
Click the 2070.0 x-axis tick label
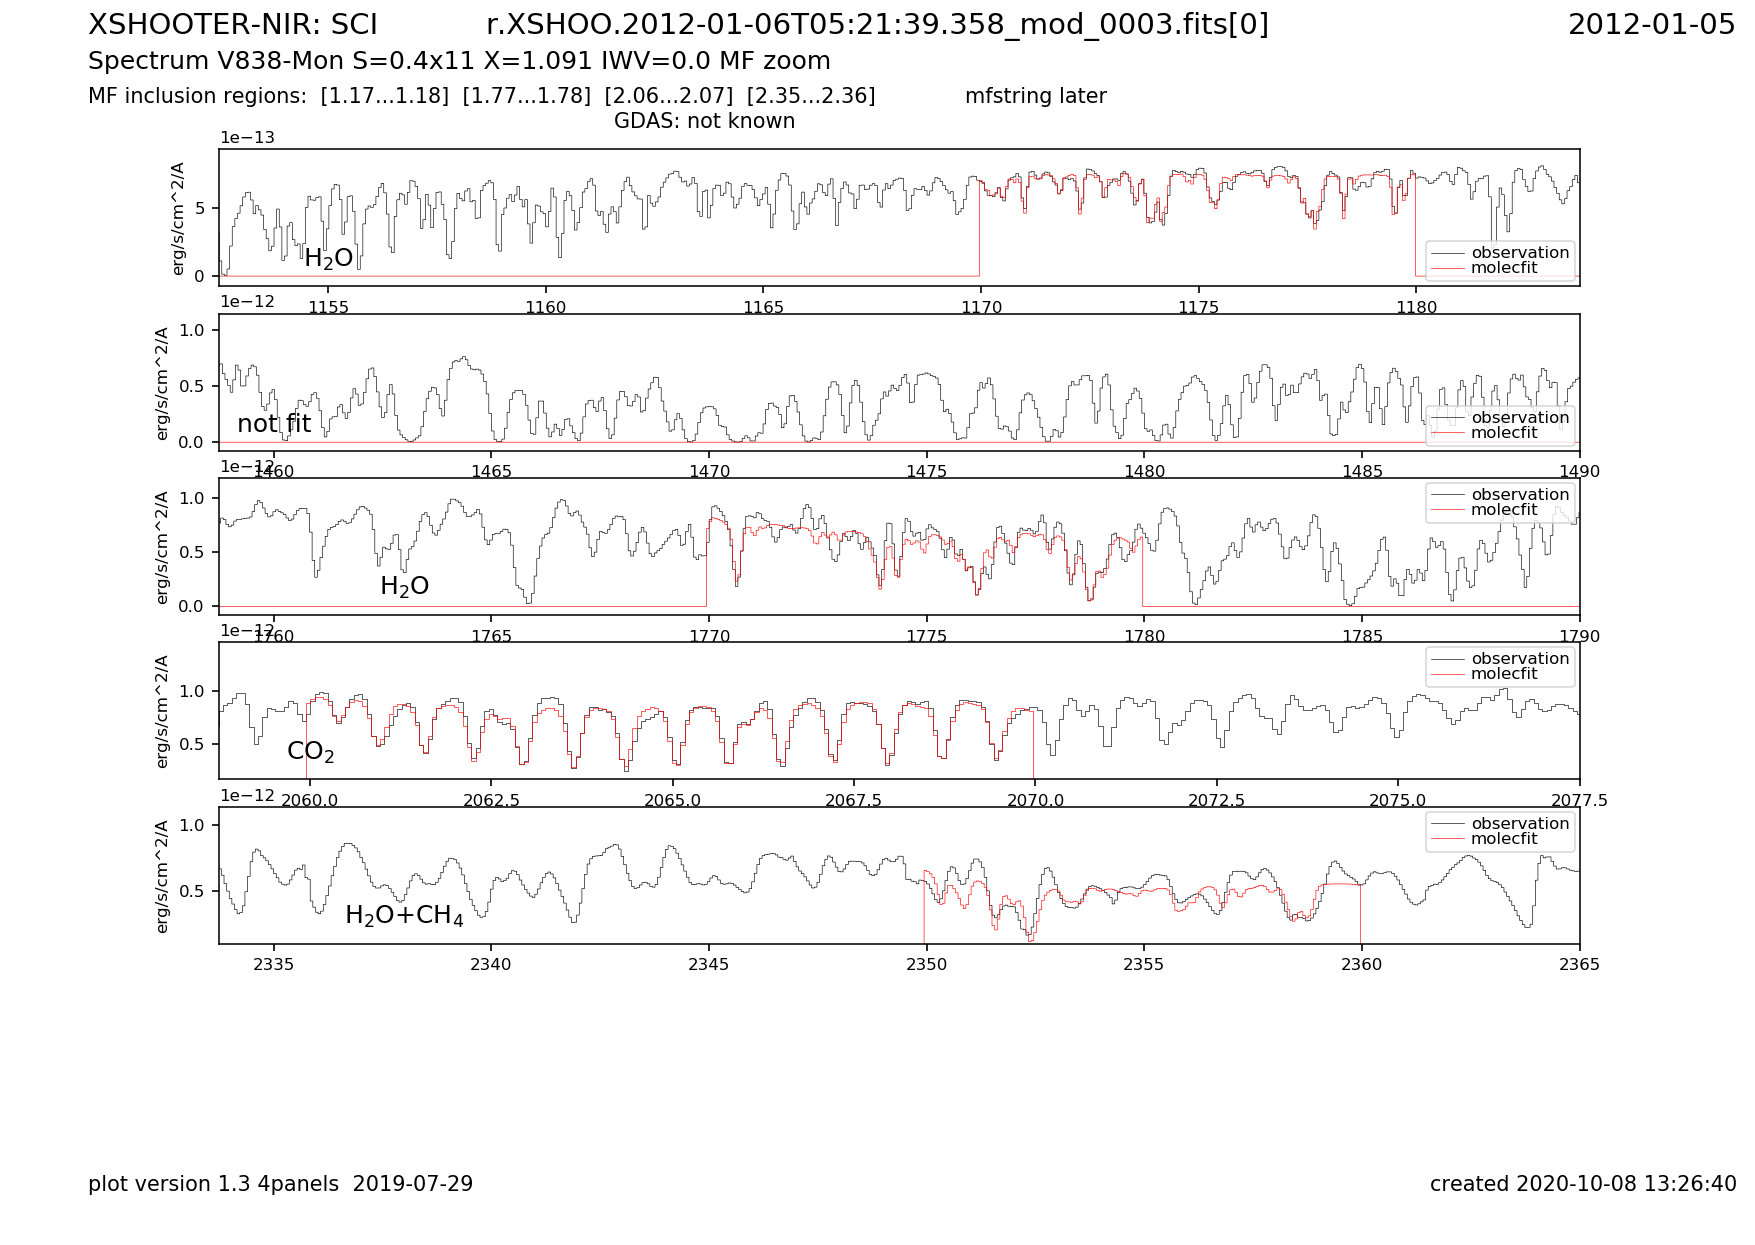(x=1034, y=801)
